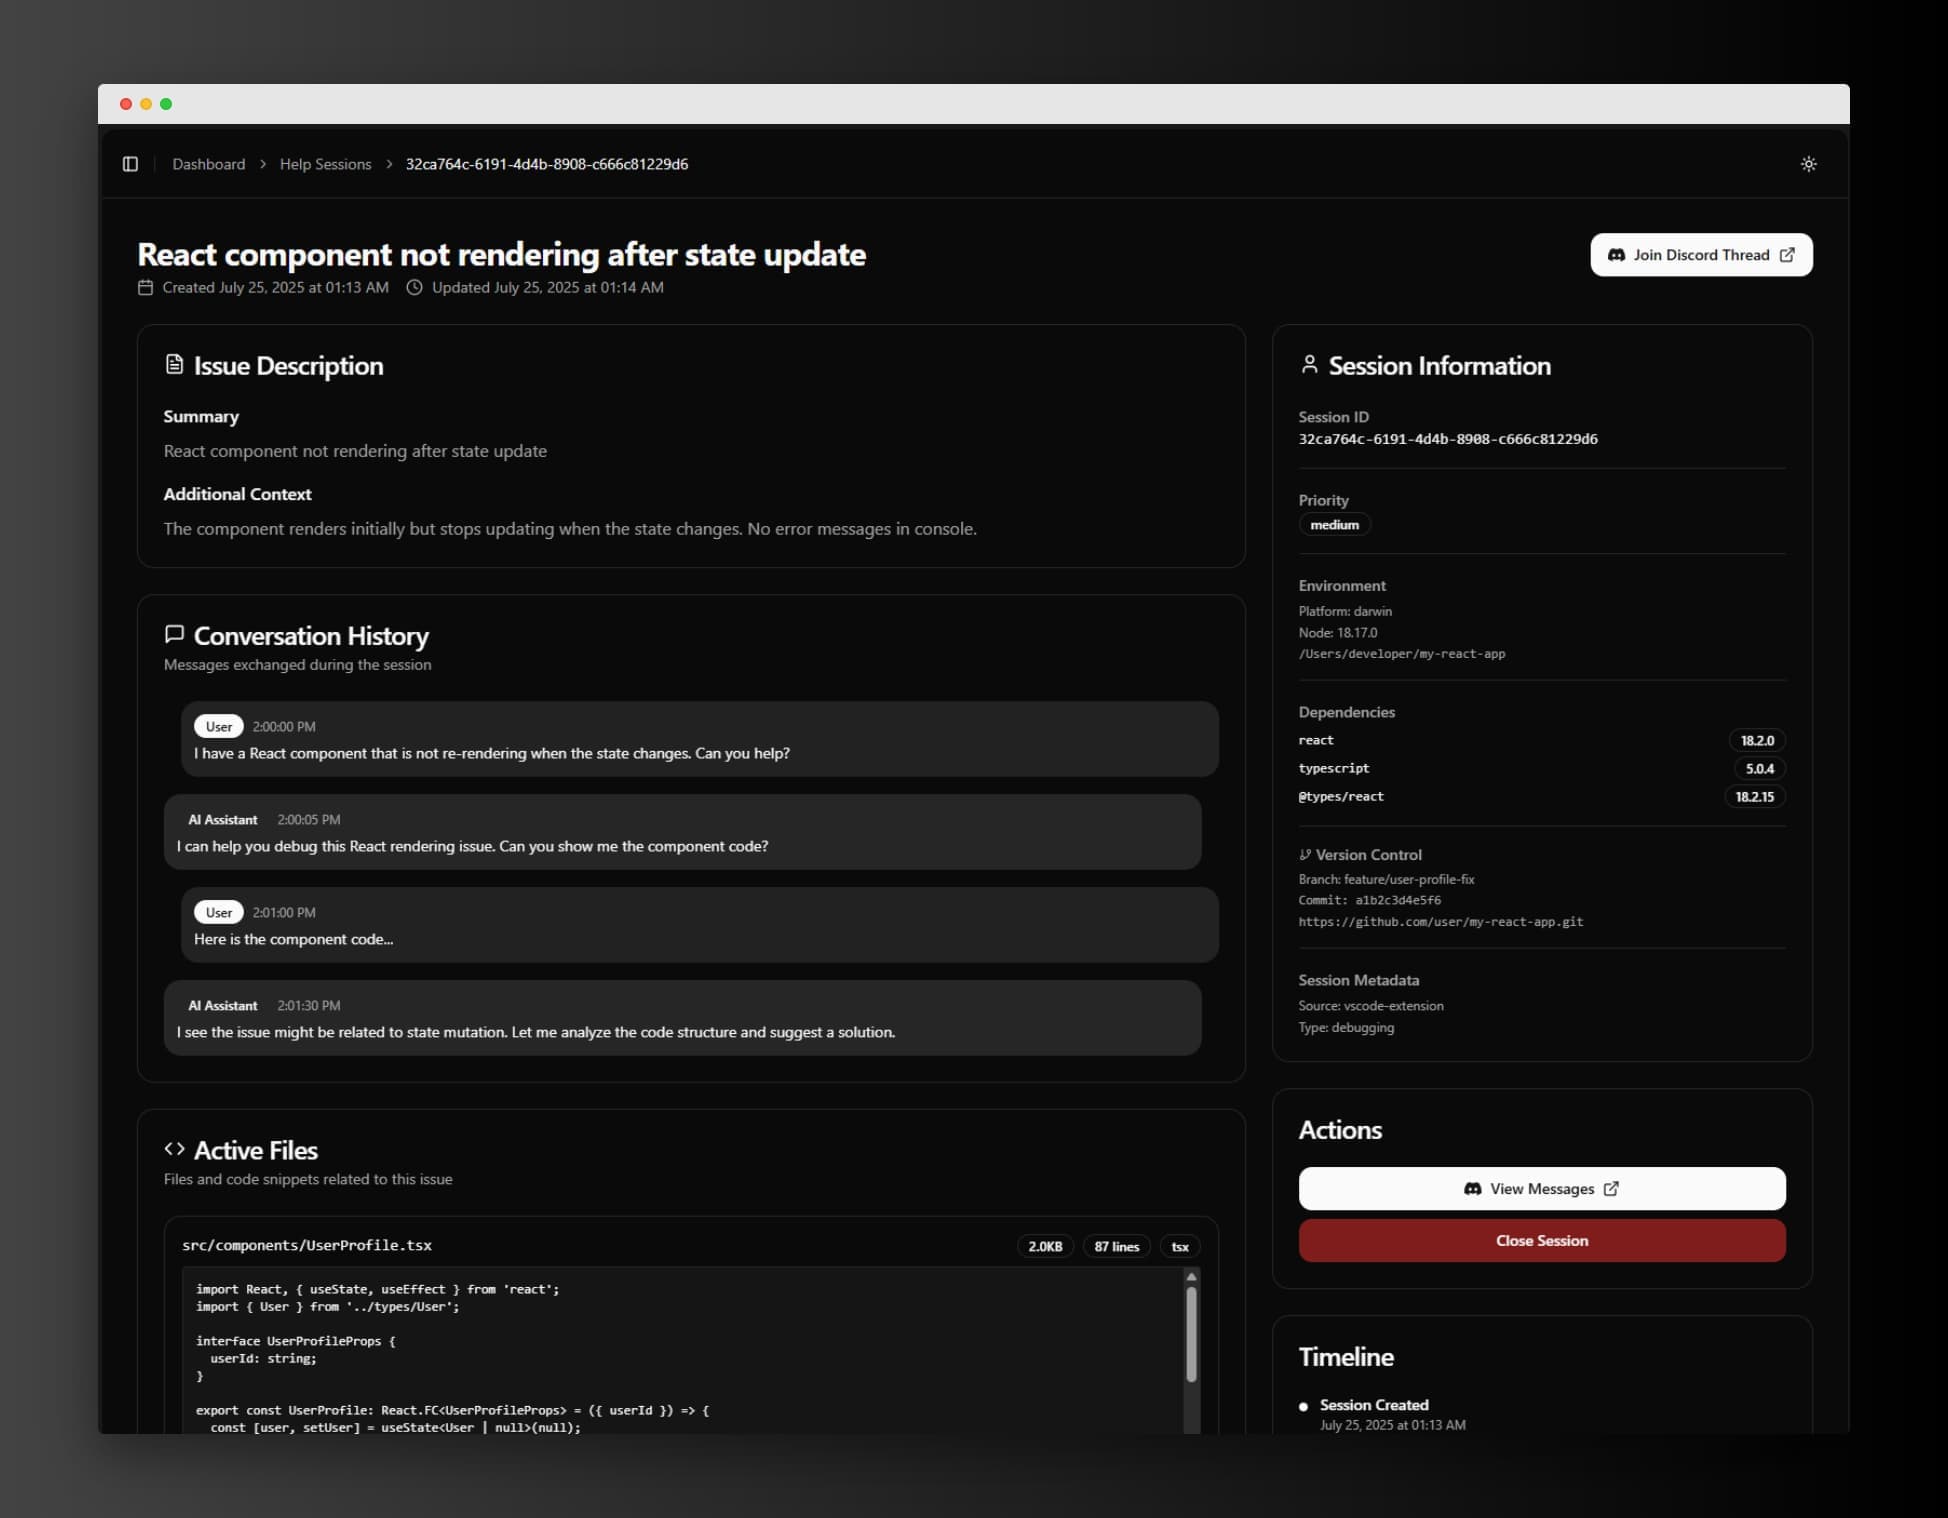Click the clock icon beside the Updated date
The width and height of the screenshot is (1948, 1518).
point(412,287)
